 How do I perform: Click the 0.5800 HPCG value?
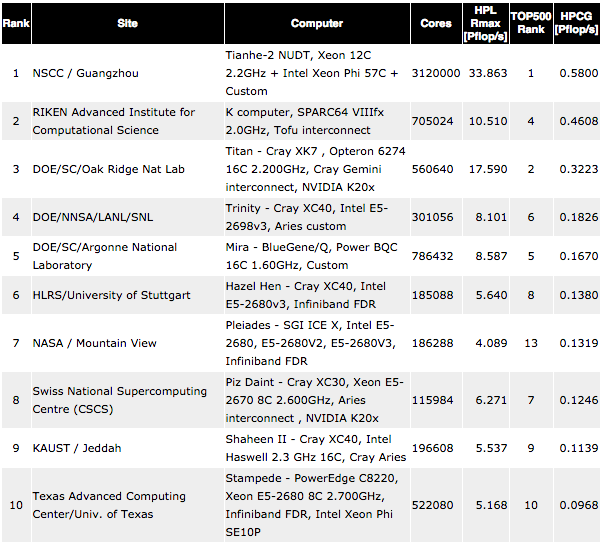pyautogui.click(x=579, y=73)
